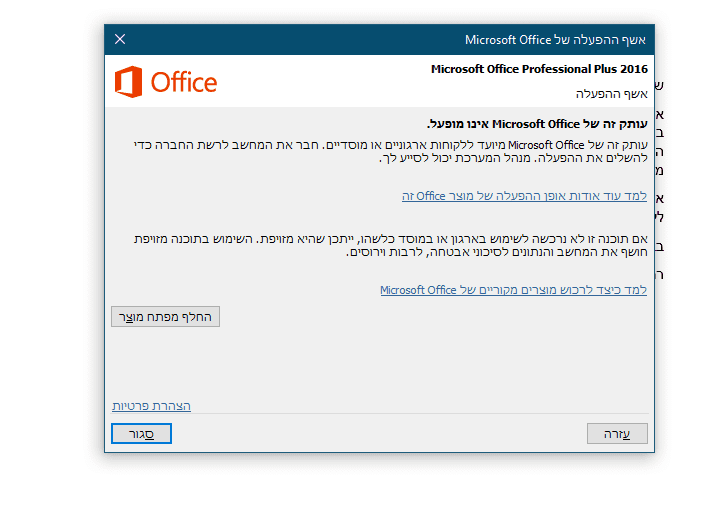This screenshot has width=717, height=532.
Task: Click the Microsoft Office Professional Plus 2016 heading
Action: pos(539,70)
